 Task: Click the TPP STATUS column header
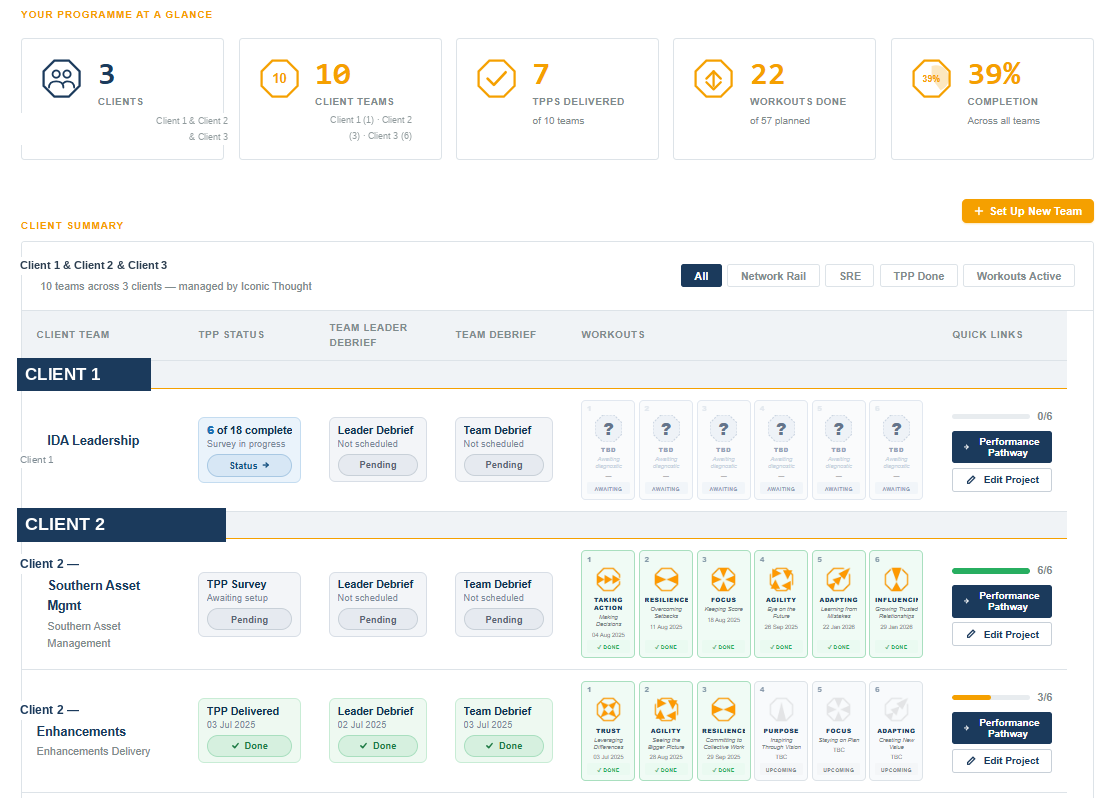[231, 335]
